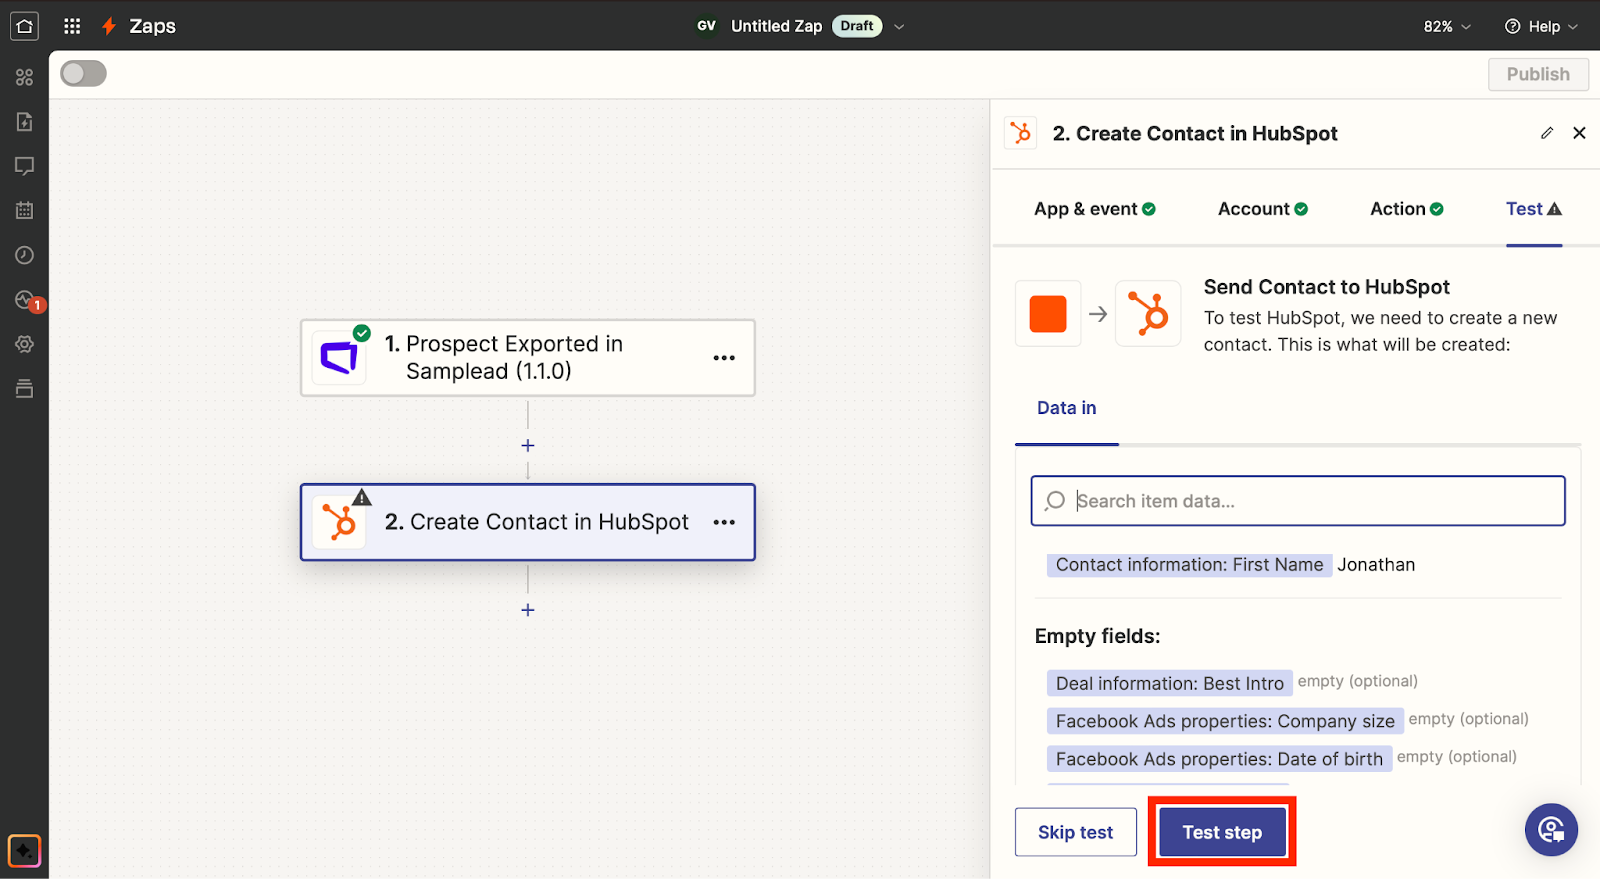Viewport: 1600px width, 879px height.
Task: Click the Jonathan first name value
Action: (x=1376, y=565)
